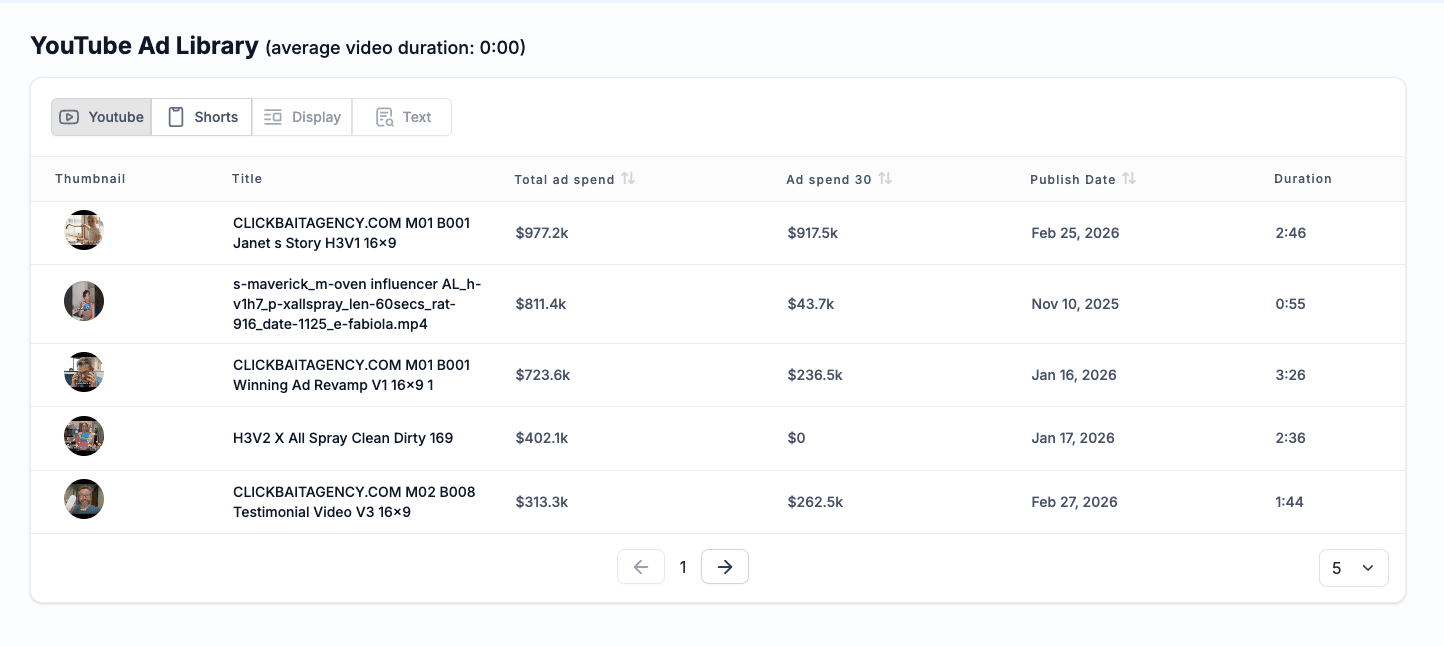Go to next page arrow
1444x646 pixels.
click(725, 567)
